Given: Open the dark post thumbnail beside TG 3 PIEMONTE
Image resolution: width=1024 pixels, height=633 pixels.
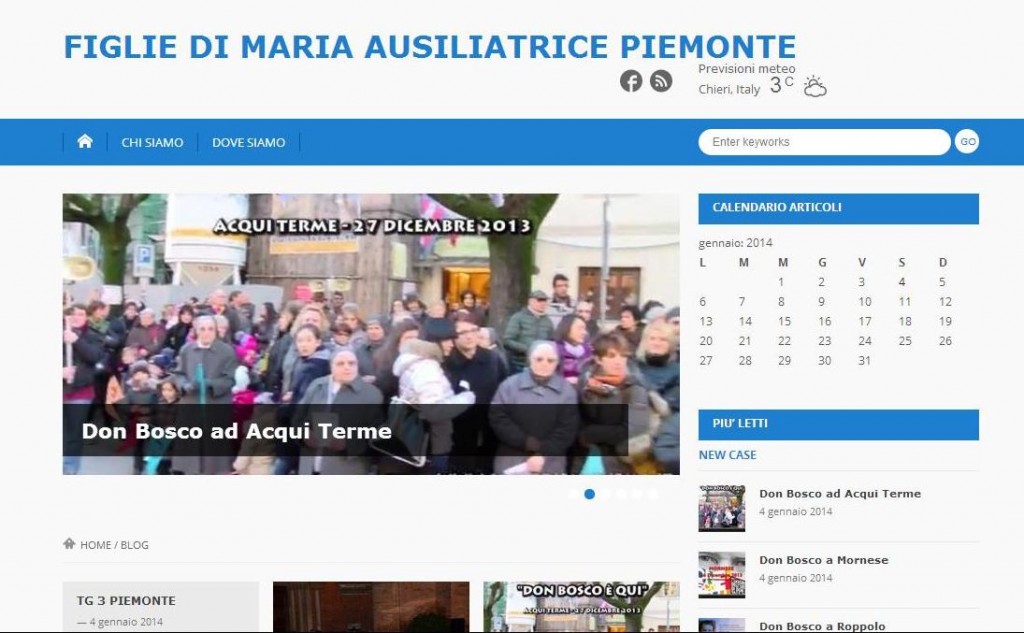Looking at the screenshot, I should (x=371, y=607).
